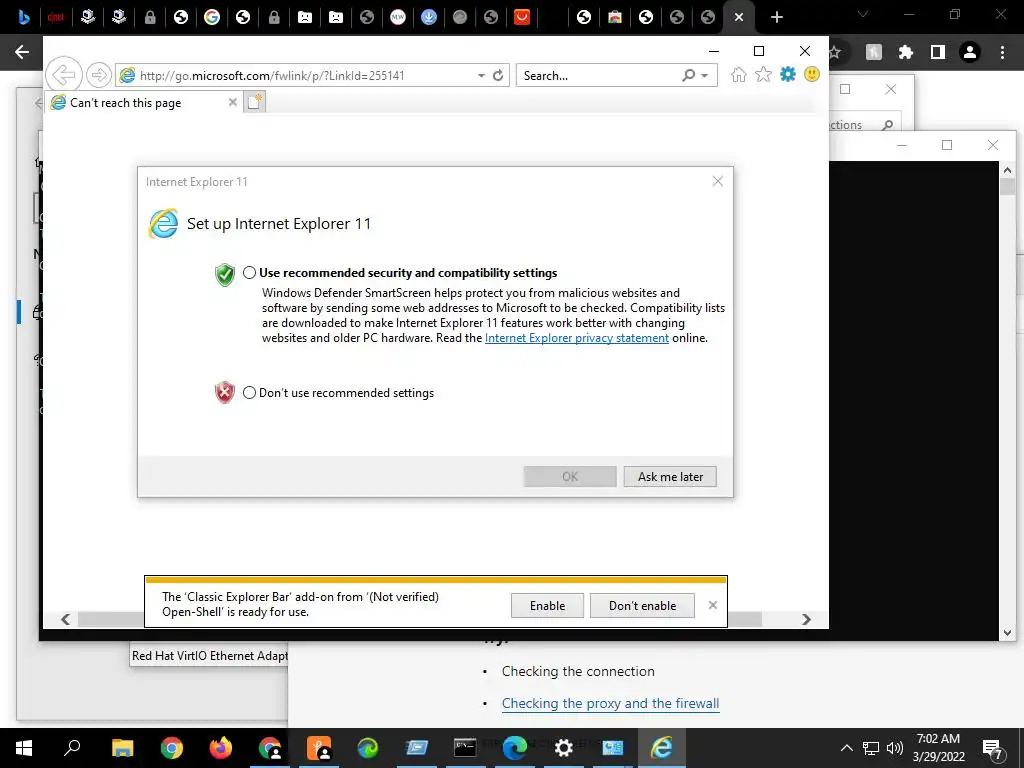
Task: Open the Windows Start menu
Action: point(24,748)
